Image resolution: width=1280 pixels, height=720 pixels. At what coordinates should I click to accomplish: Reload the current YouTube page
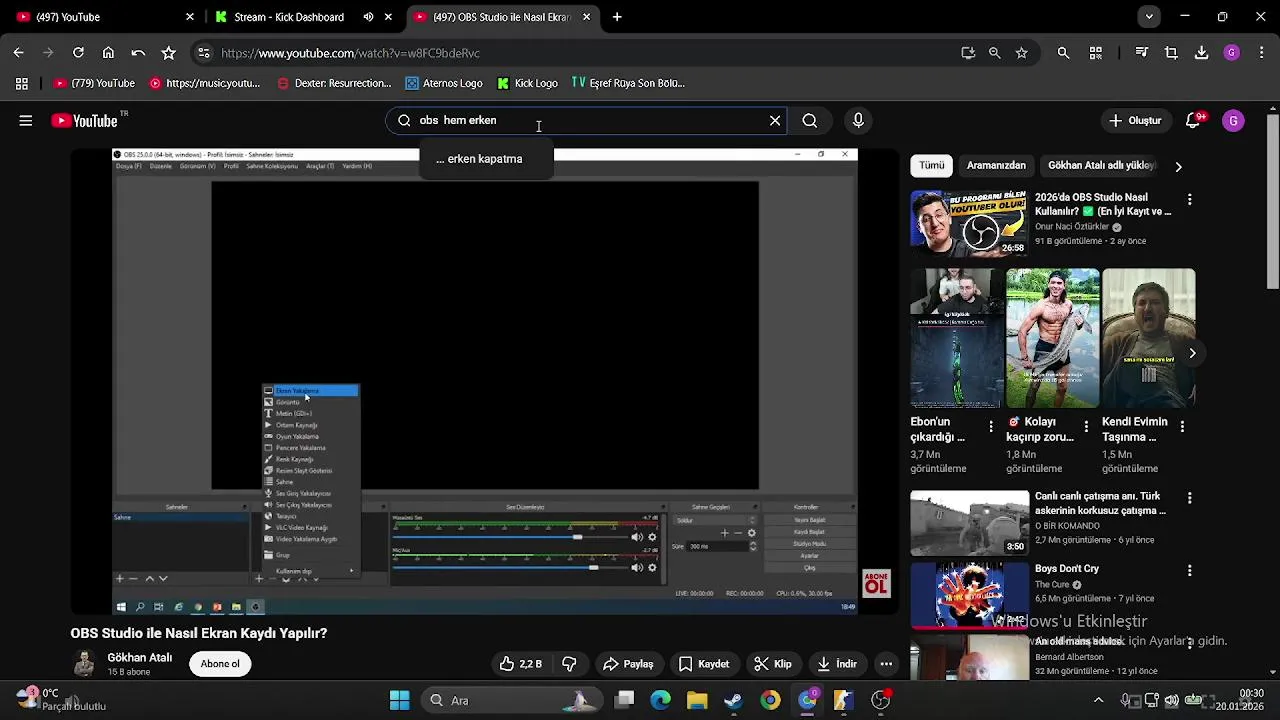tap(78, 53)
